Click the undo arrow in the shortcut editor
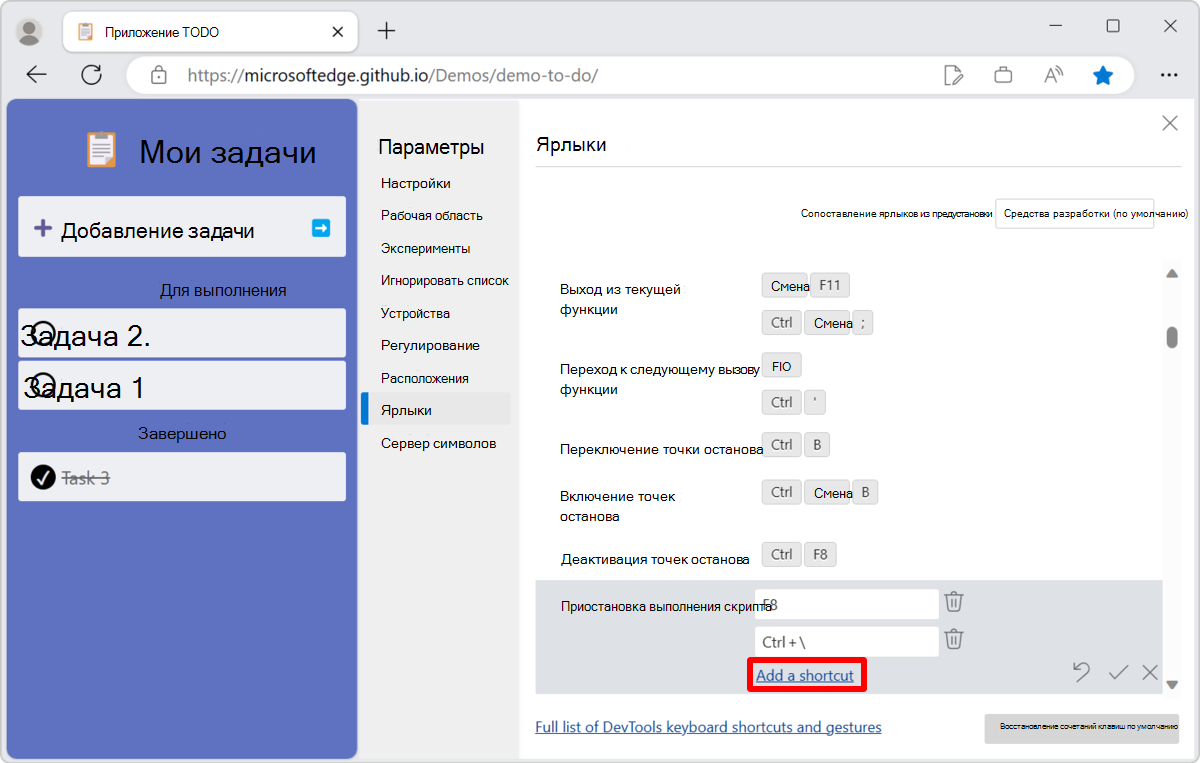This screenshot has height=763, width=1200. pos(1081,673)
